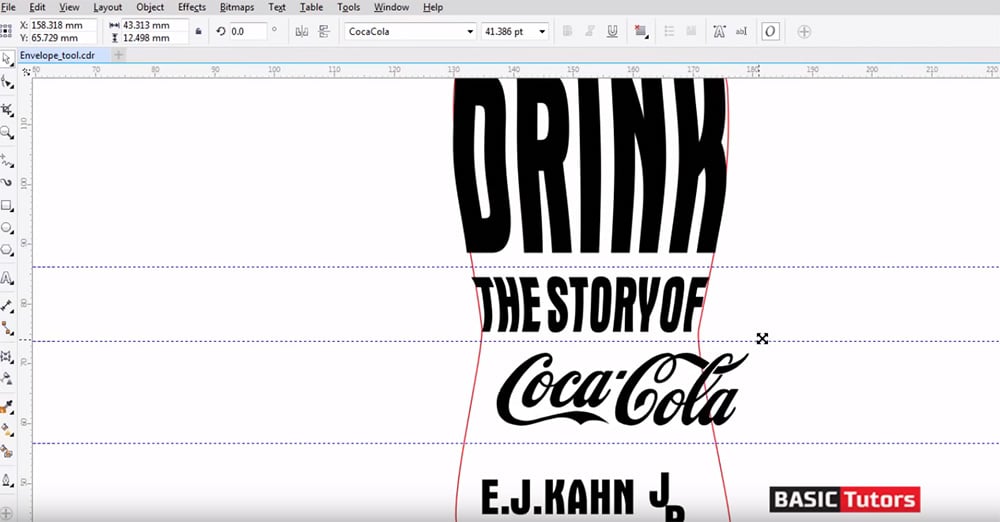Open the Bitmaps menu

point(237,7)
